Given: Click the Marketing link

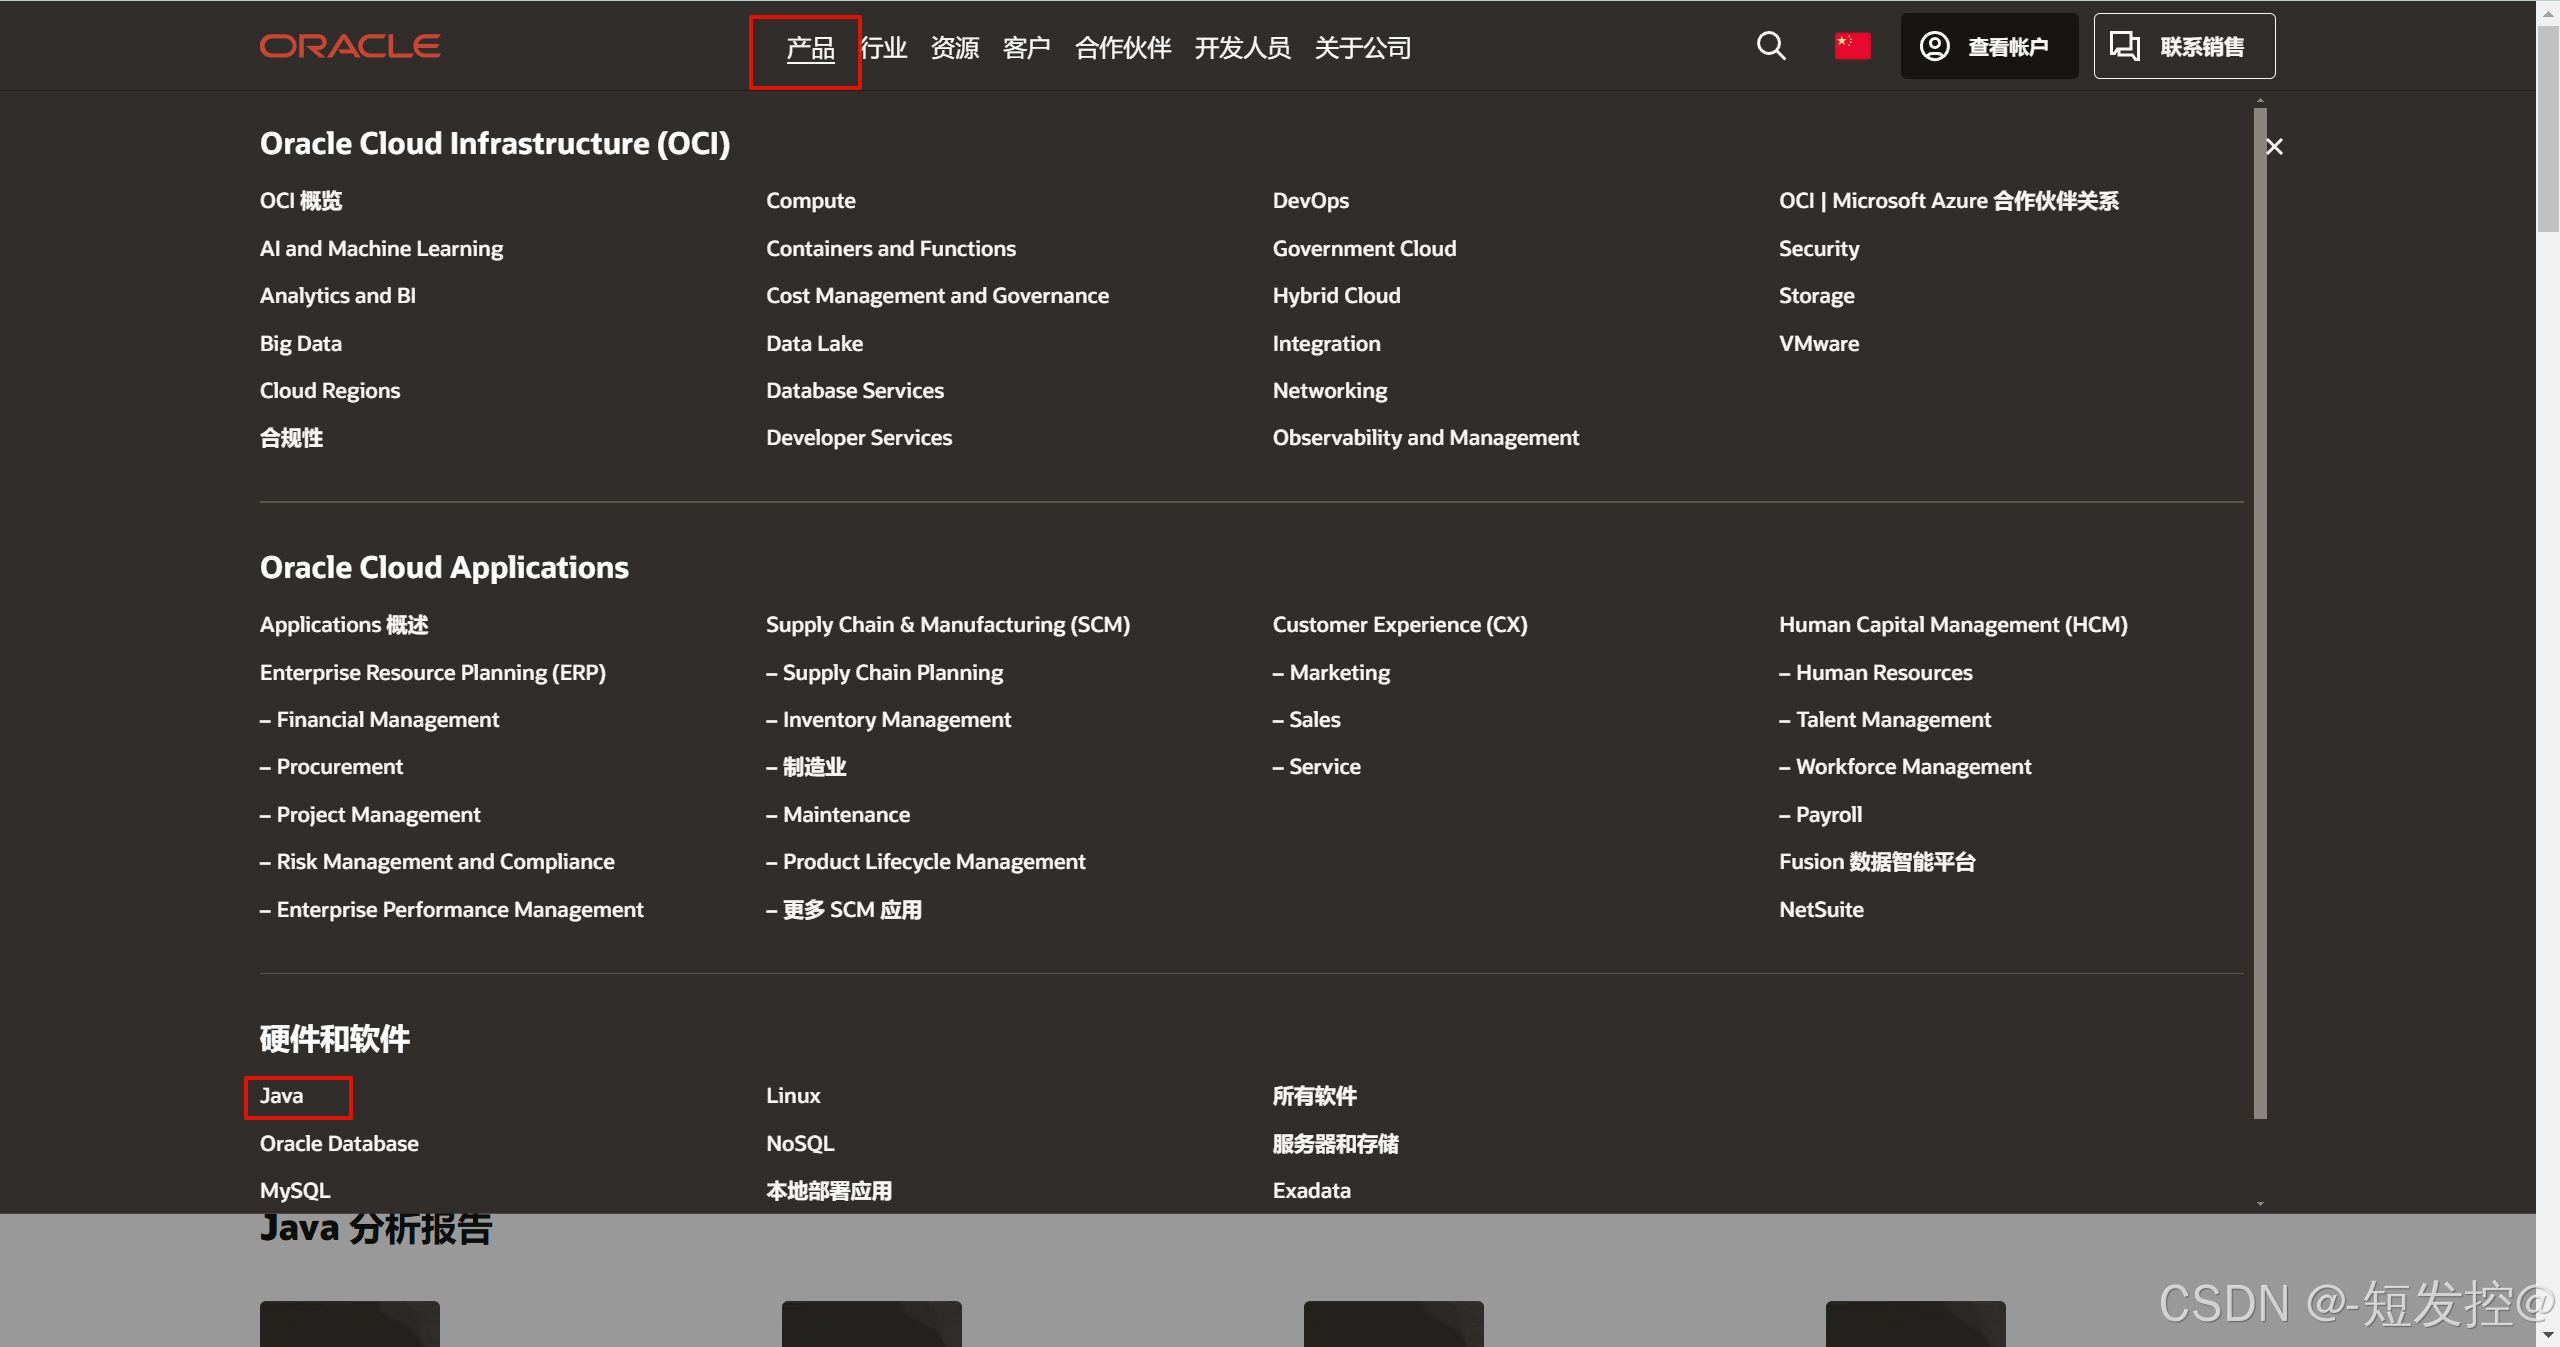Looking at the screenshot, I should tap(1331, 673).
